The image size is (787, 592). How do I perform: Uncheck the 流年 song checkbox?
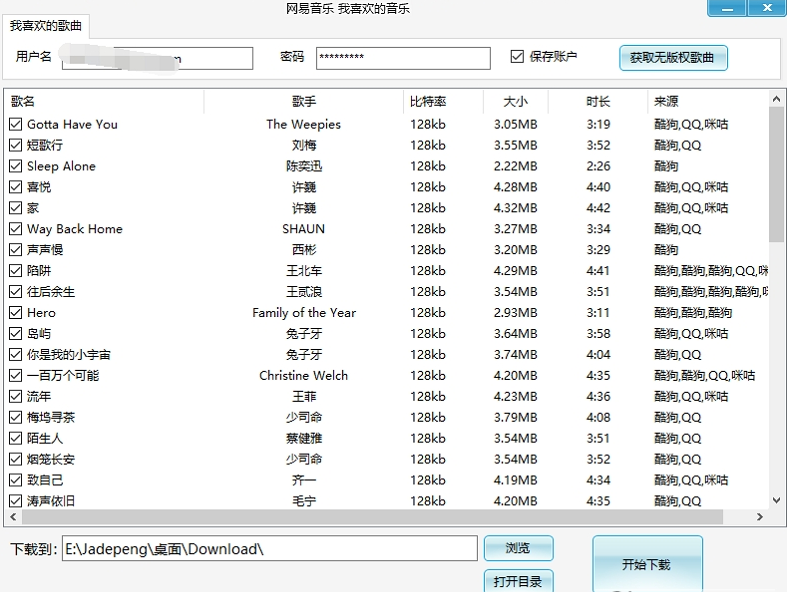click(x=16, y=396)
